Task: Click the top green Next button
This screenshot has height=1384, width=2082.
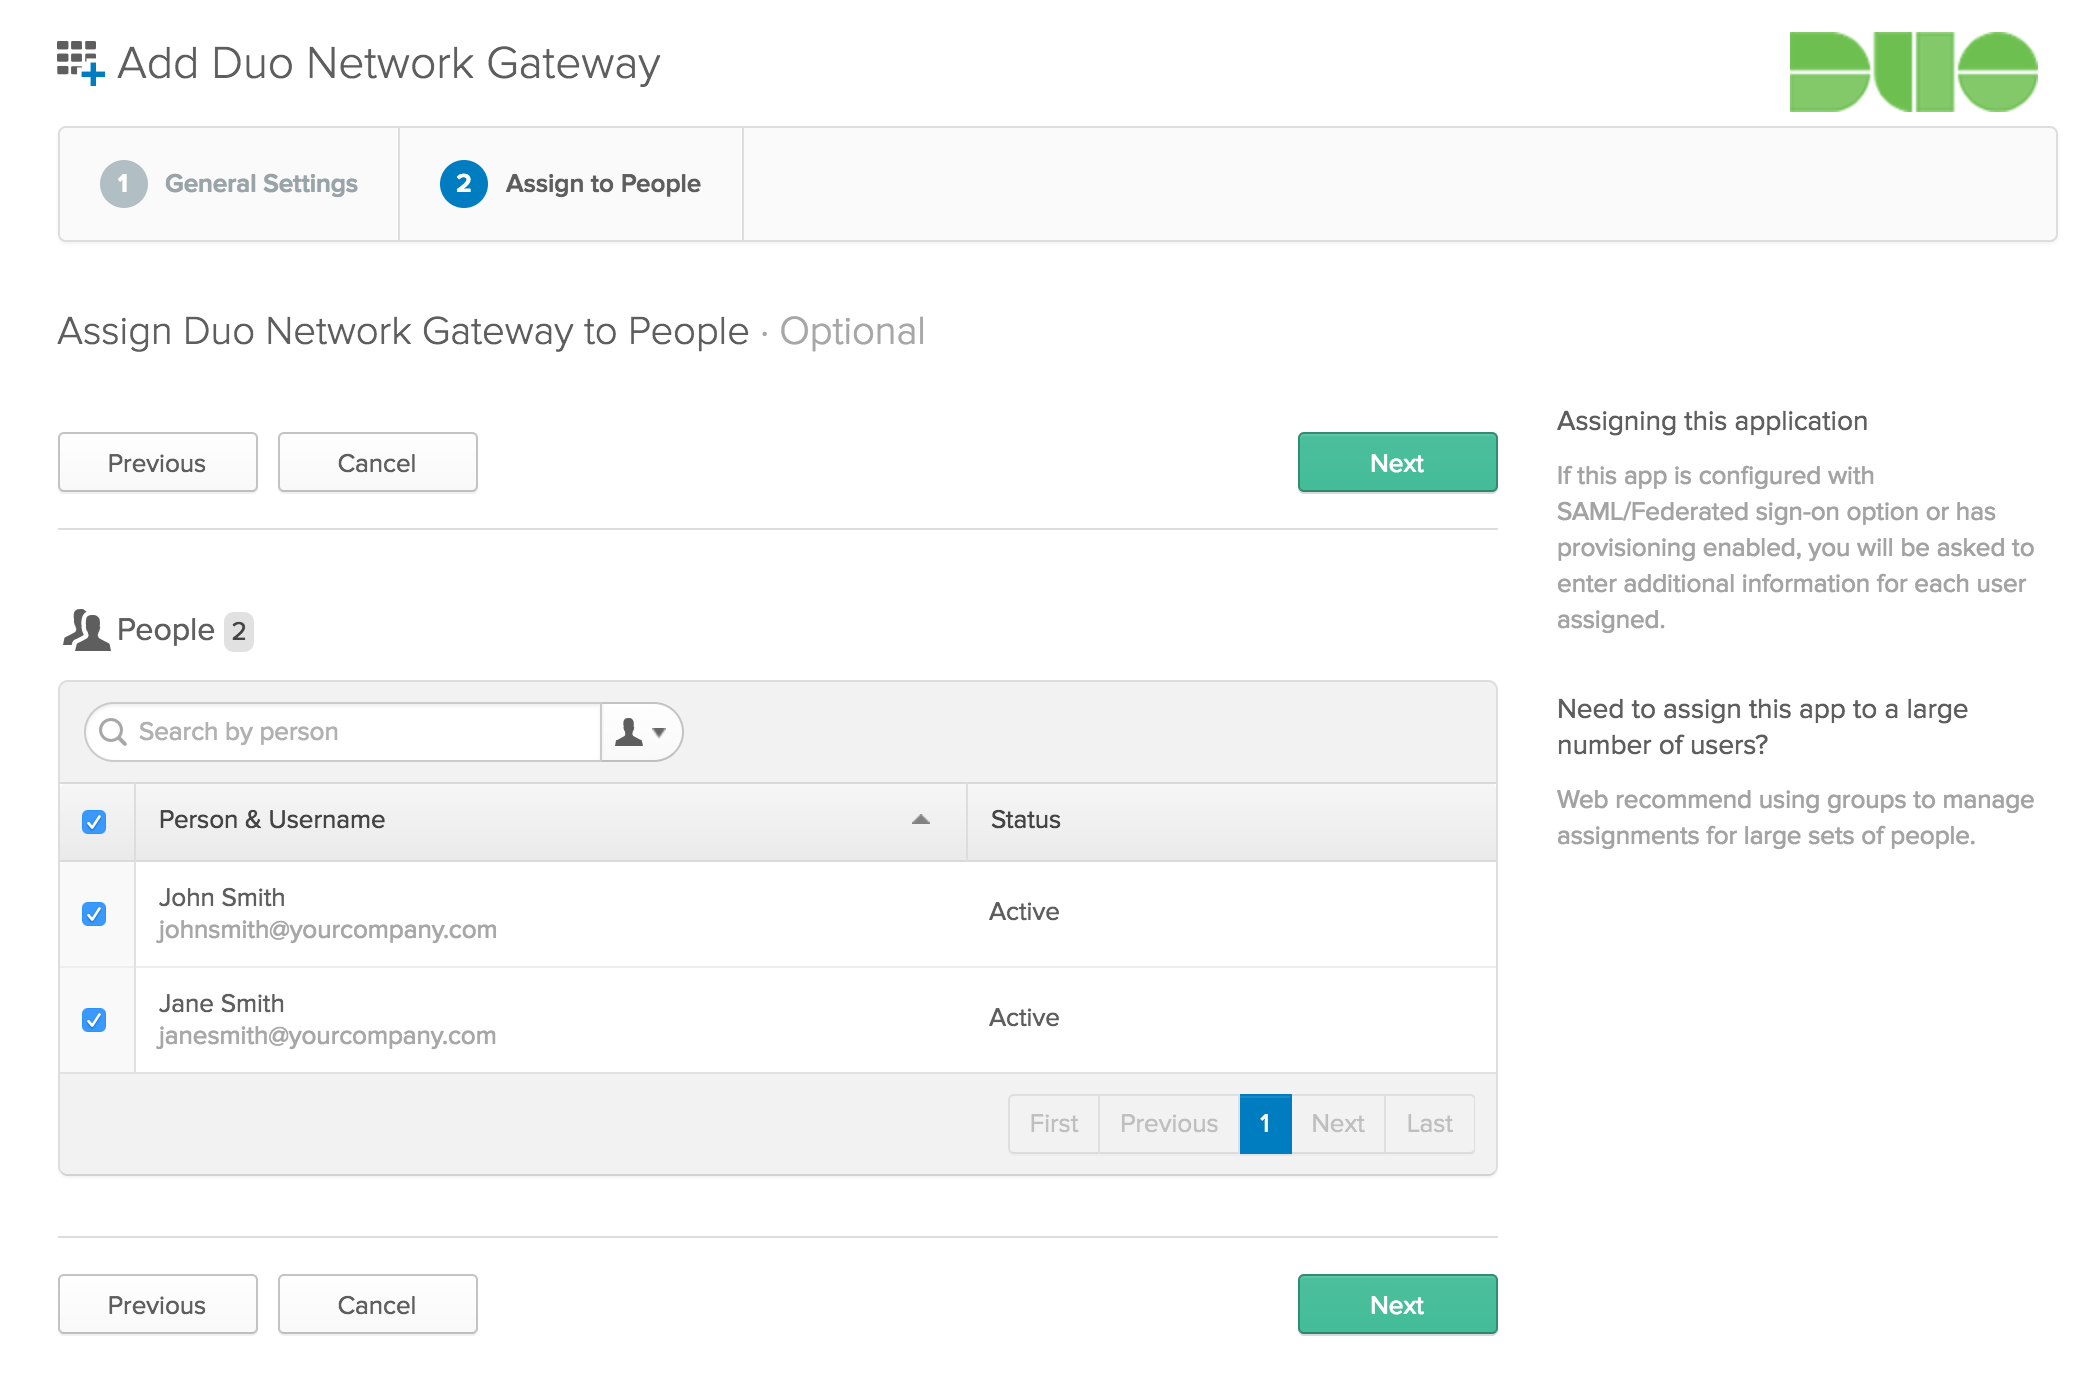Action: point(1397,462)
